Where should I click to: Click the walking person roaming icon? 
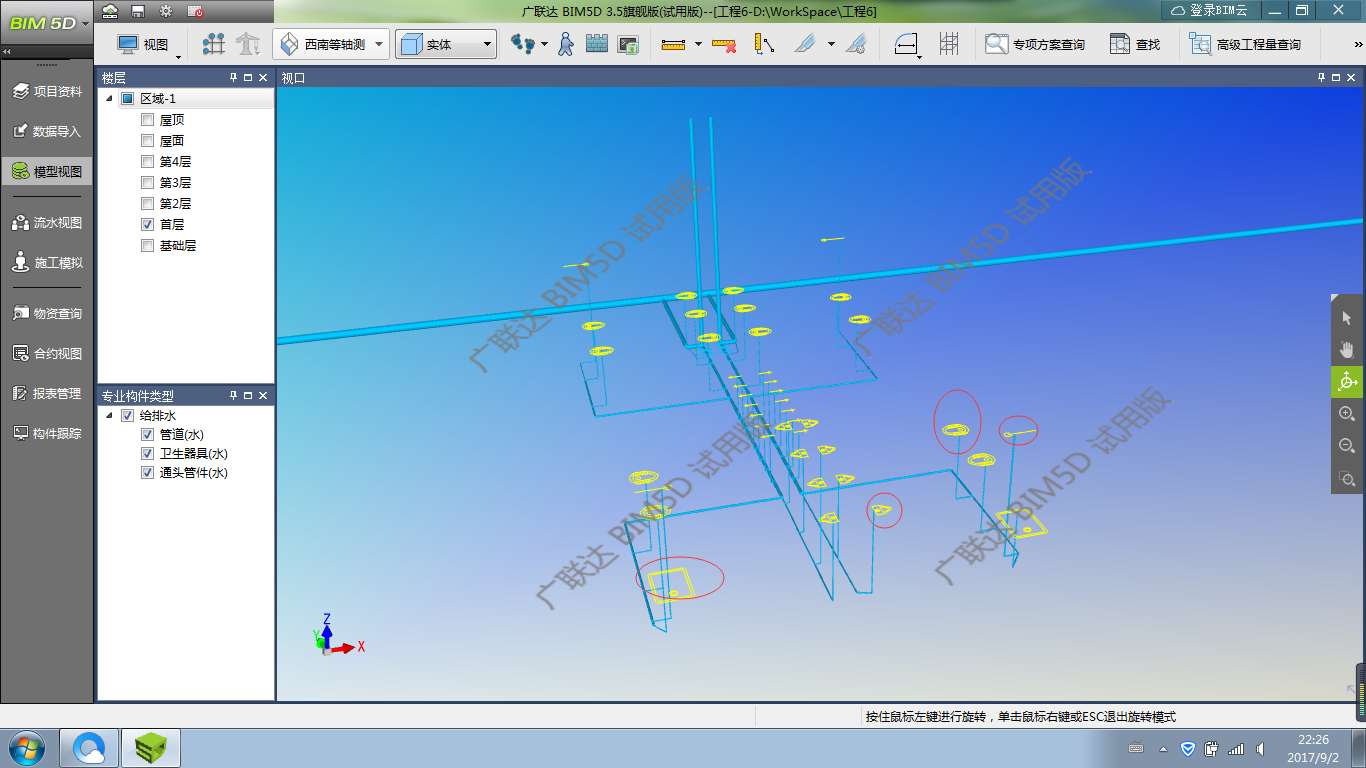click(566, 44)
